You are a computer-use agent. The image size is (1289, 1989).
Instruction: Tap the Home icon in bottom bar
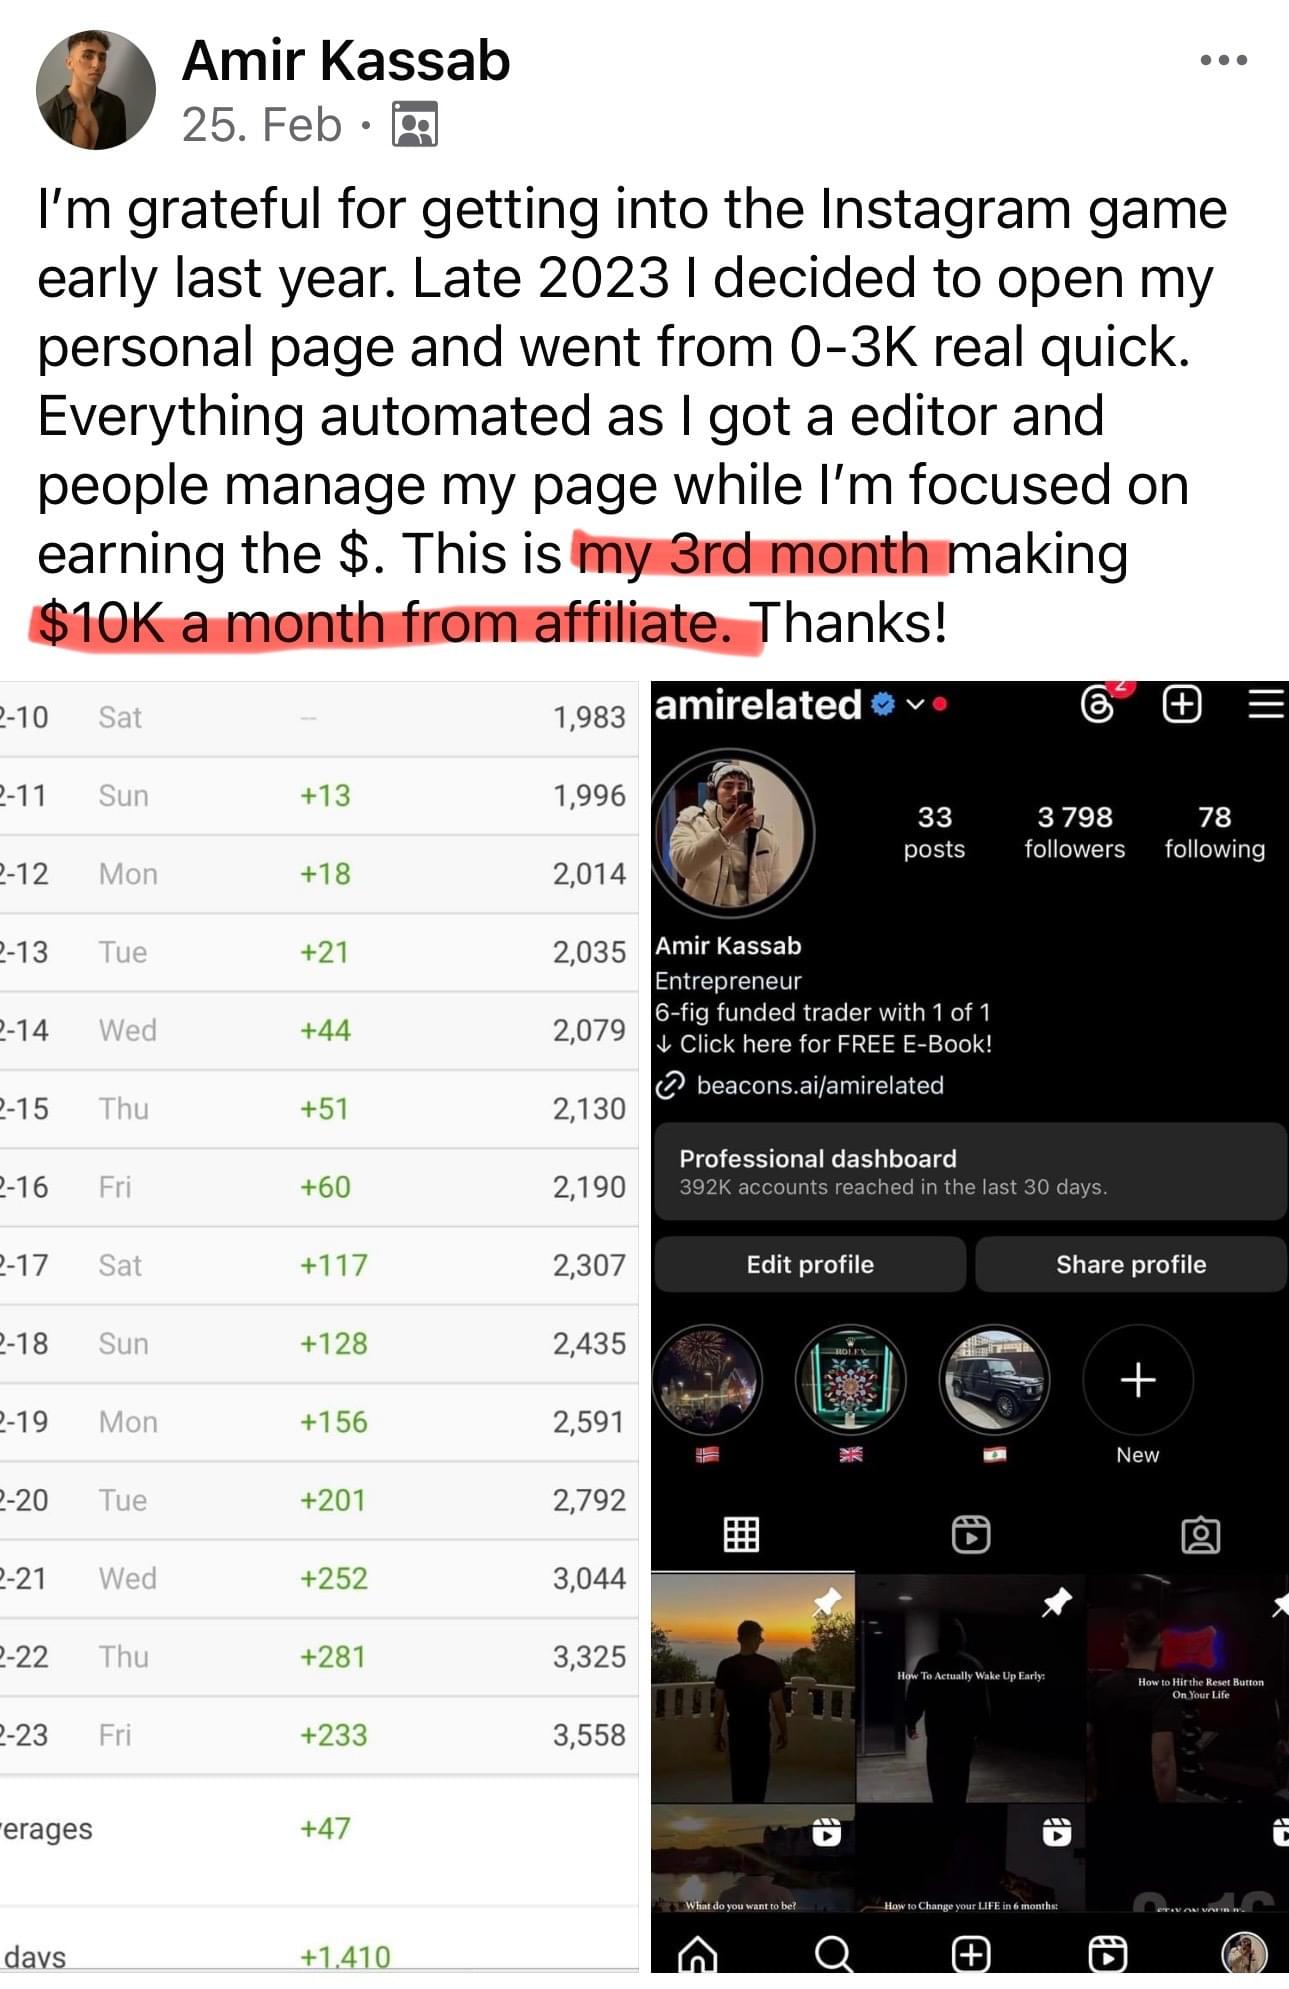coord(697,1953)
